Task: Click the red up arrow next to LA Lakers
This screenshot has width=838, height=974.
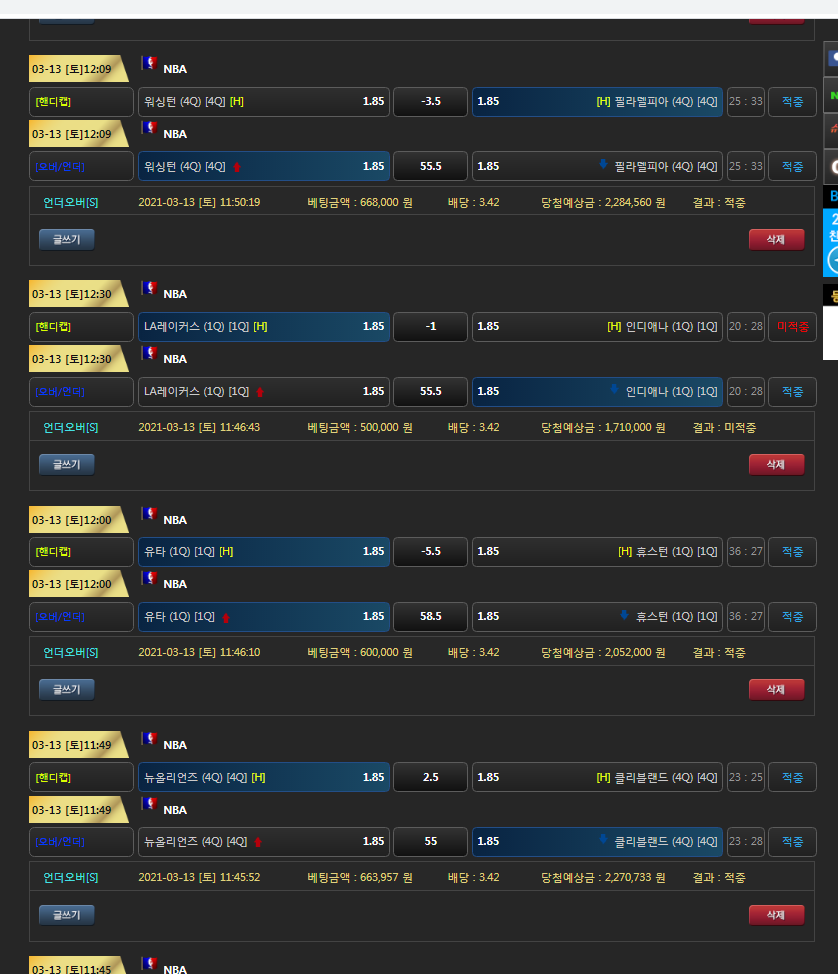Action: [x=260, y=392]
